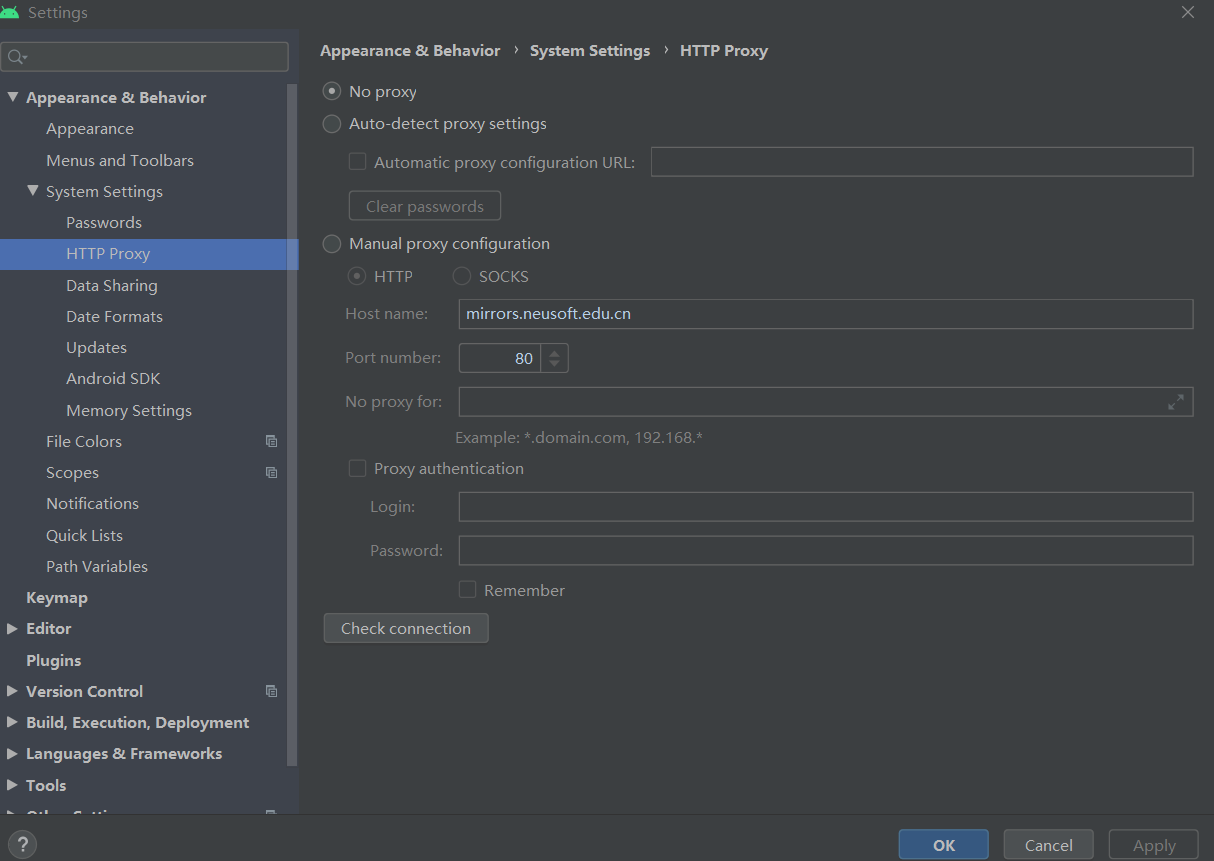
Task: Click the project-level icon beside Version Control
Action: tap(271, 691)
